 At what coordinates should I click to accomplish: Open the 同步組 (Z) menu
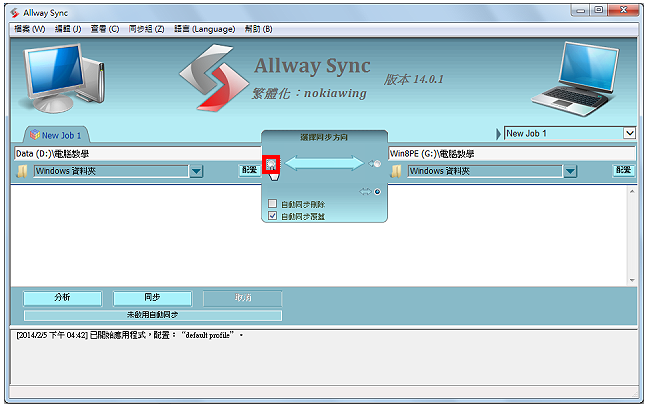146,29
